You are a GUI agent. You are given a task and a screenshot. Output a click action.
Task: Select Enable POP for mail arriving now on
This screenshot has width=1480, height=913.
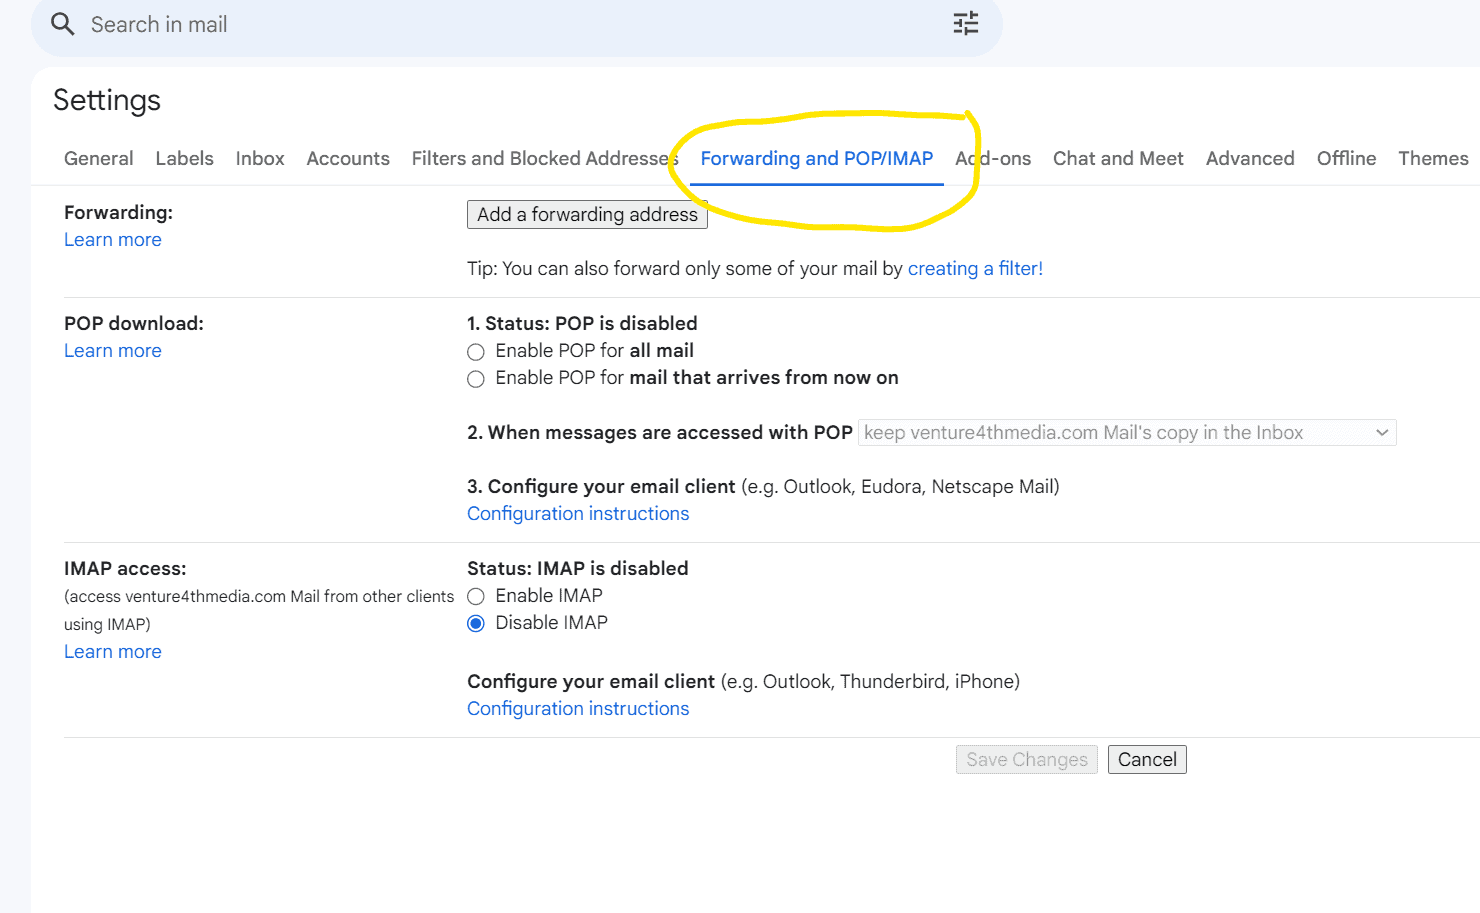(x=476, y=379)
